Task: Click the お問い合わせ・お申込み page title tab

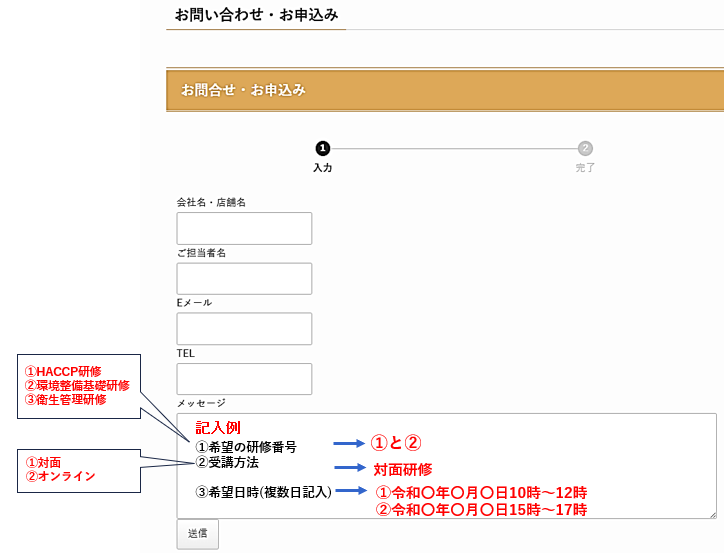Action: pos(256,15)
